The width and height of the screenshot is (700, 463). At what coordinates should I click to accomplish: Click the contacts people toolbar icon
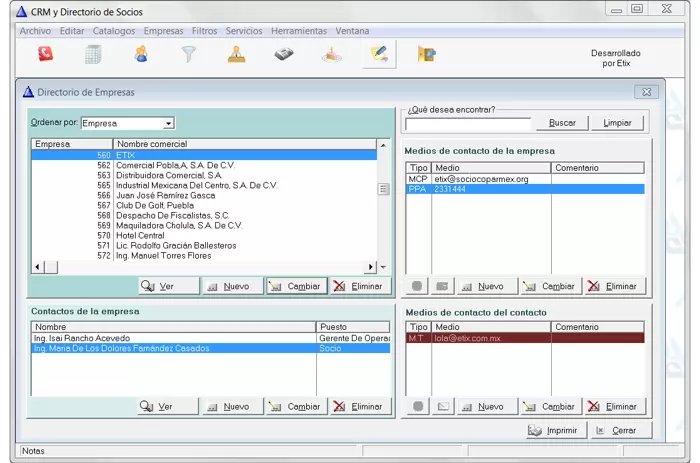pyautogui.click(x=141, y=55)
